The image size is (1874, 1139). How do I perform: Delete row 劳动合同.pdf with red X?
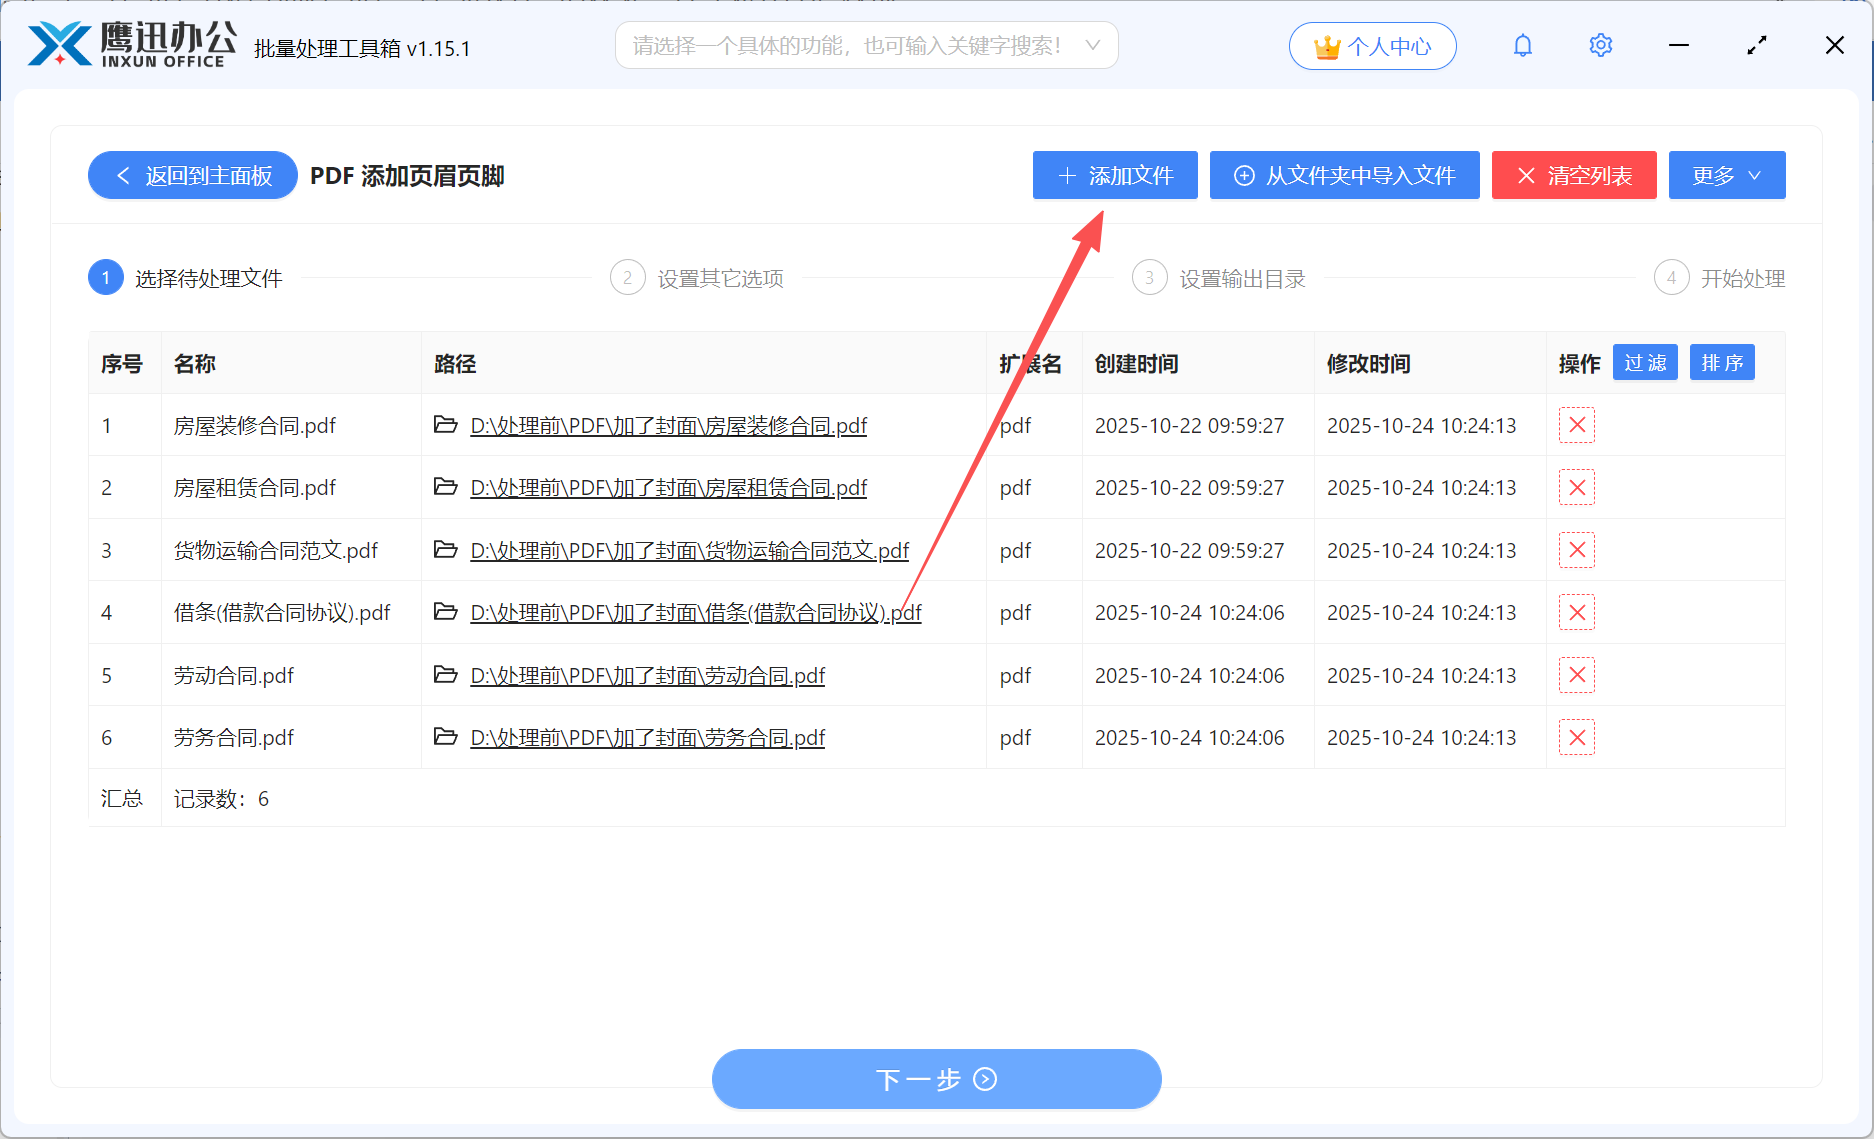tap(1577, 675)
